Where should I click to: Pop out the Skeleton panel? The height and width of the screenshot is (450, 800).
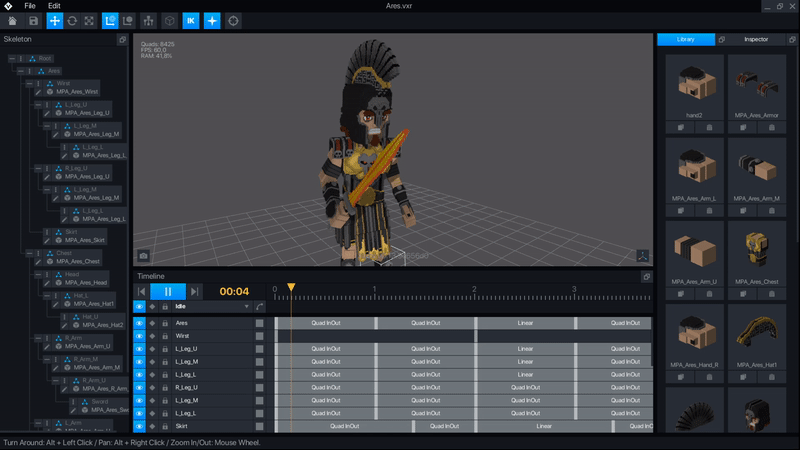pos(122,39)
